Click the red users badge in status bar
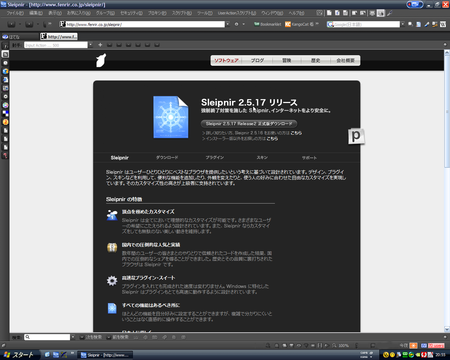Screen dimensions: 450x360 (436, 346)
